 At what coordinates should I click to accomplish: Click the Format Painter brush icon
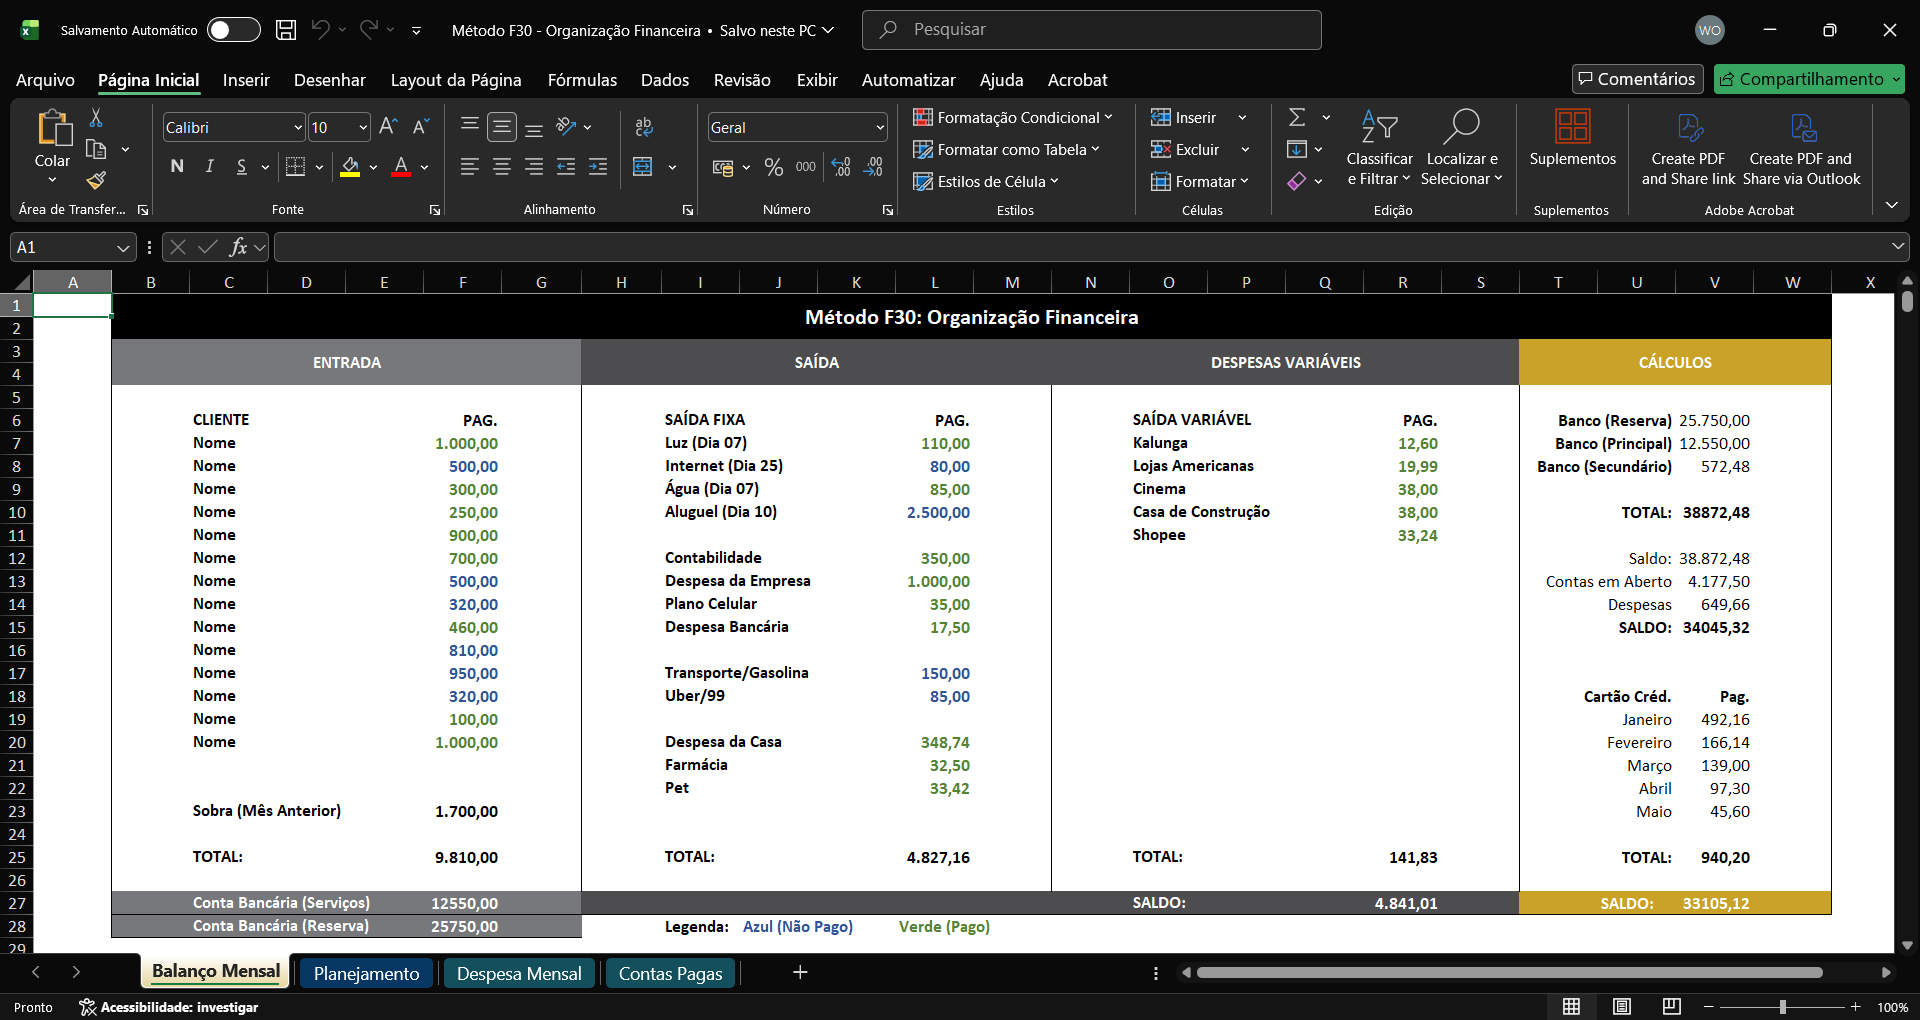click(x=96, y=180)
